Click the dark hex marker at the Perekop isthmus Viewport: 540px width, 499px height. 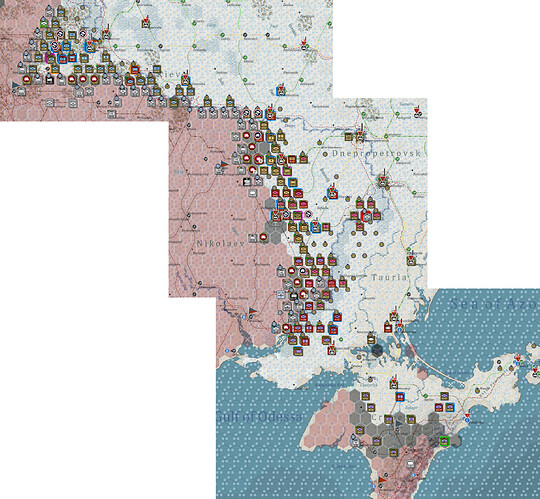coord(377,350)
